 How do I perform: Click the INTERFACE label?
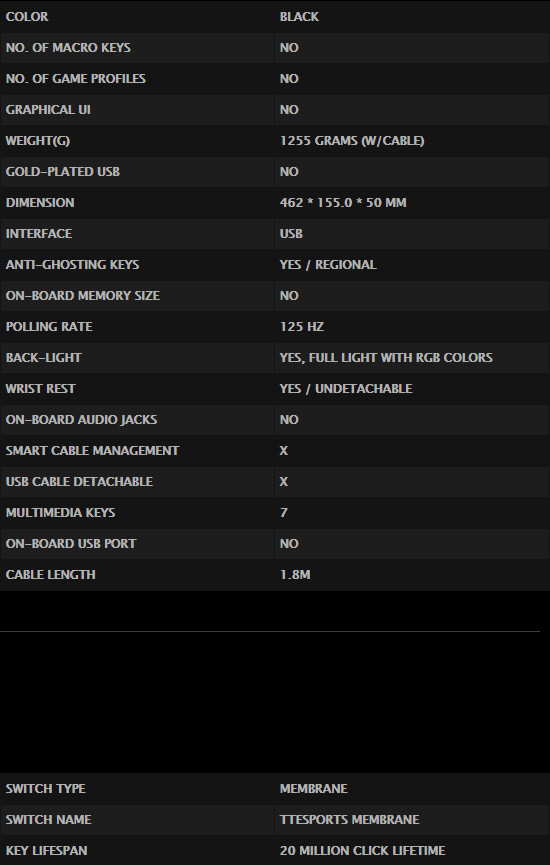pyautogui.click(x=39, y=233)
